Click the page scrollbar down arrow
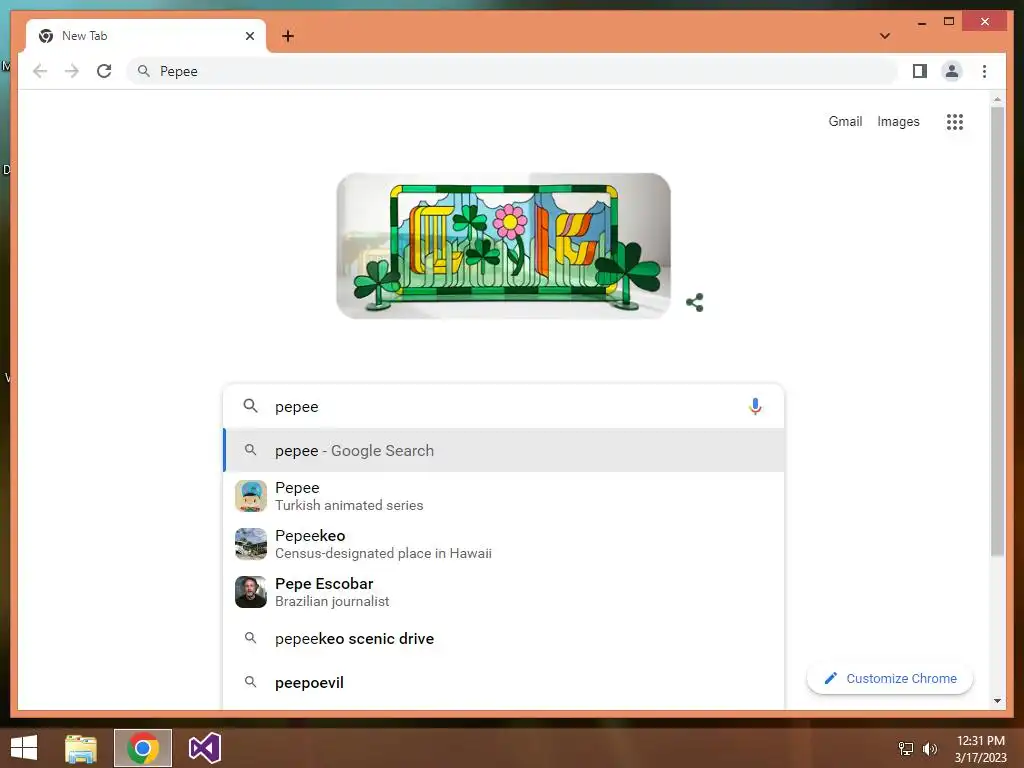This screenshot has width=1024, height=768. pos(997,701)
